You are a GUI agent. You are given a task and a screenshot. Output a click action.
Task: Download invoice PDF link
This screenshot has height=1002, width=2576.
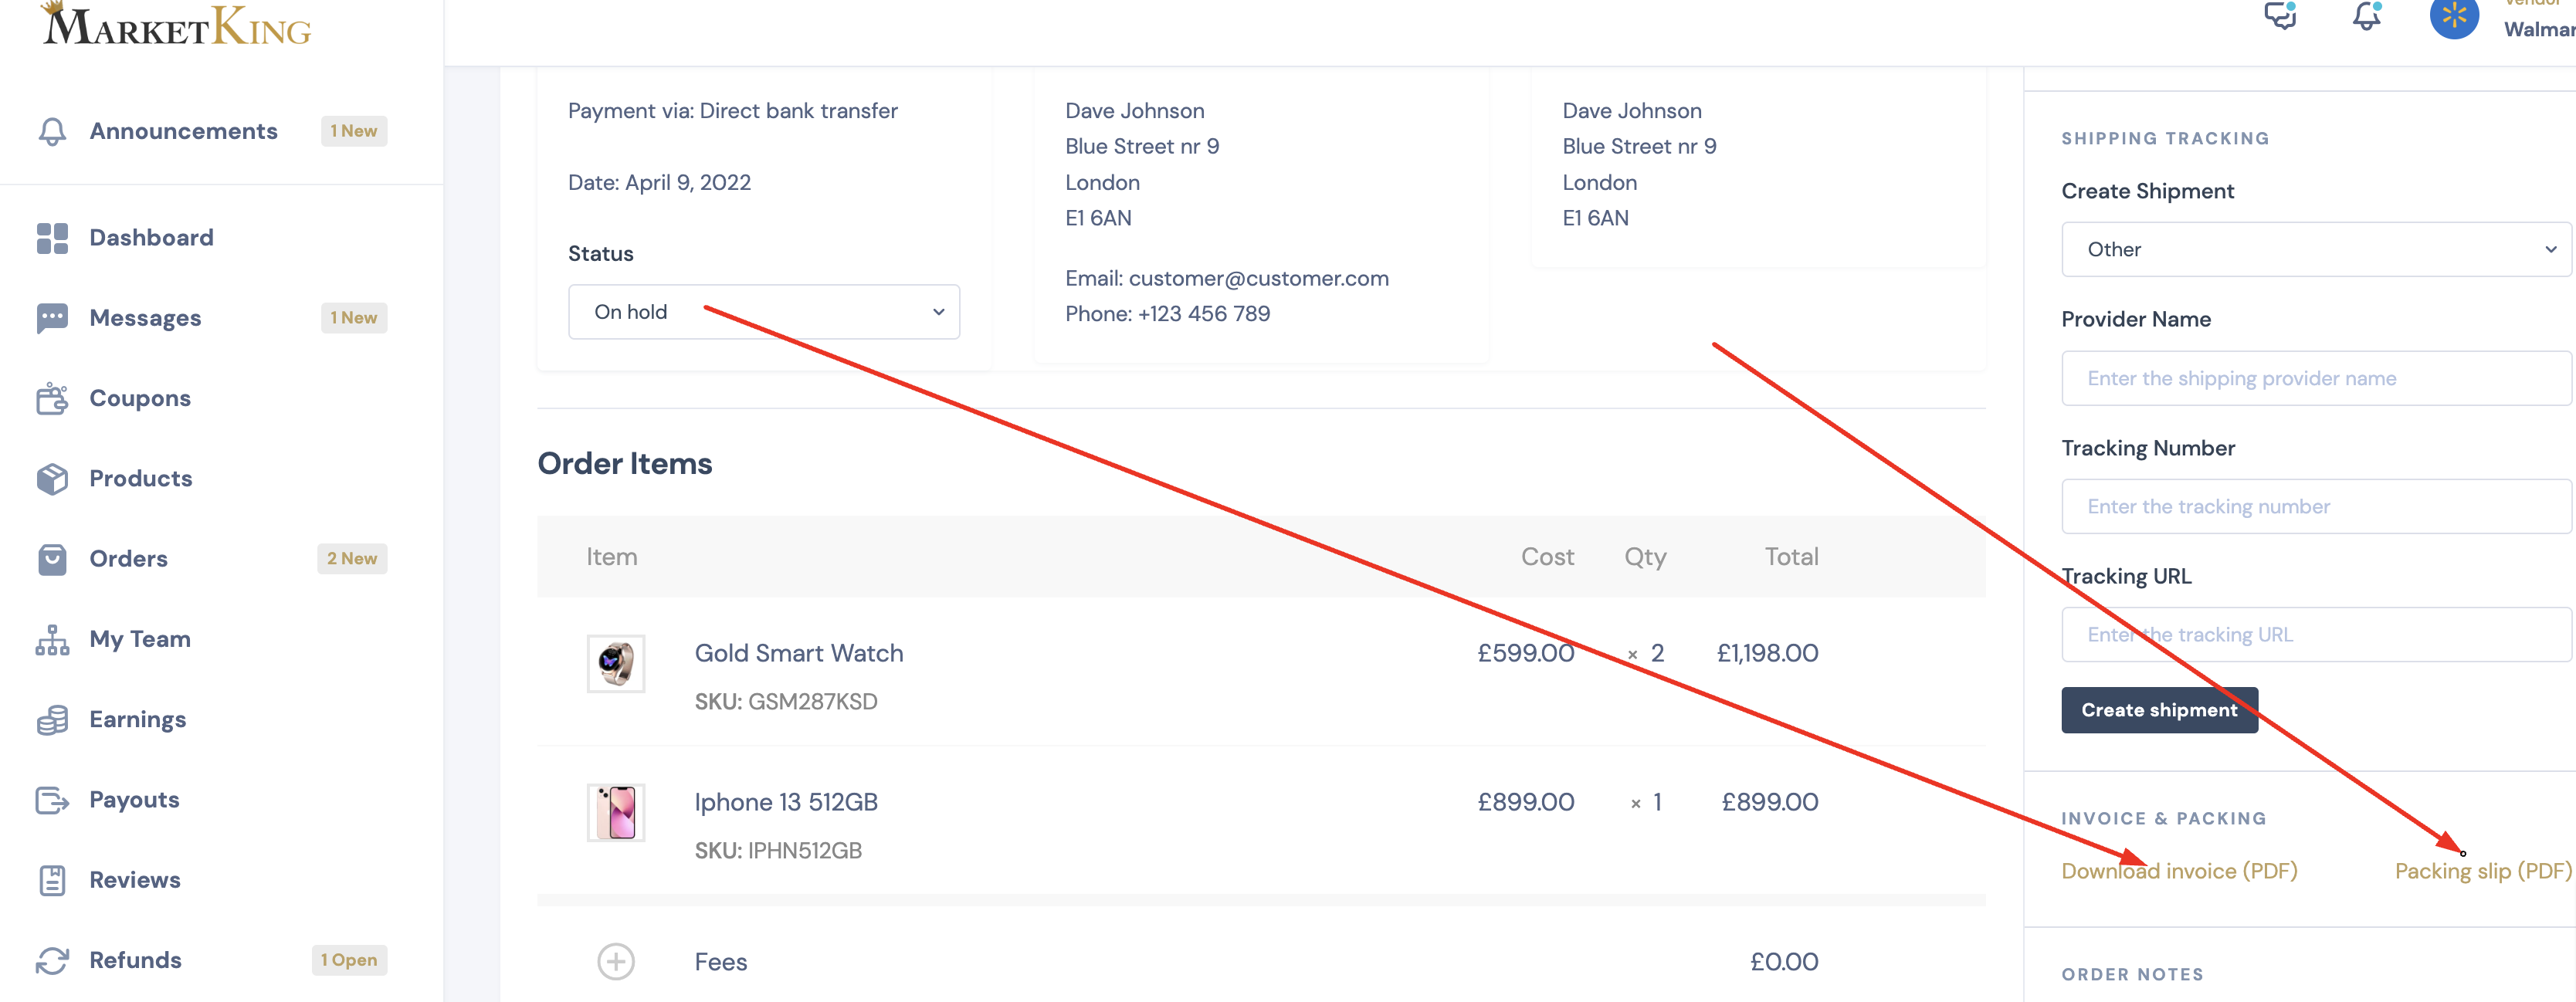pos(2179,871)
